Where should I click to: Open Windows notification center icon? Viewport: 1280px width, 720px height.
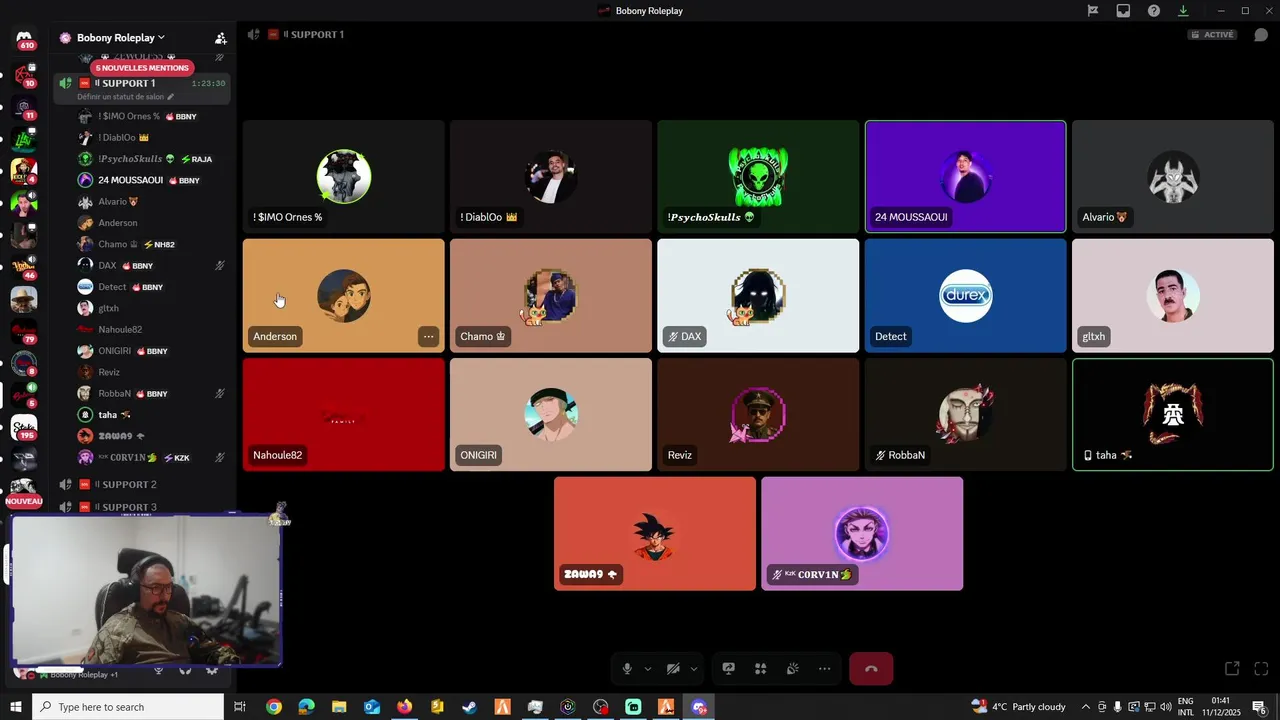(x=1259, y=707)
